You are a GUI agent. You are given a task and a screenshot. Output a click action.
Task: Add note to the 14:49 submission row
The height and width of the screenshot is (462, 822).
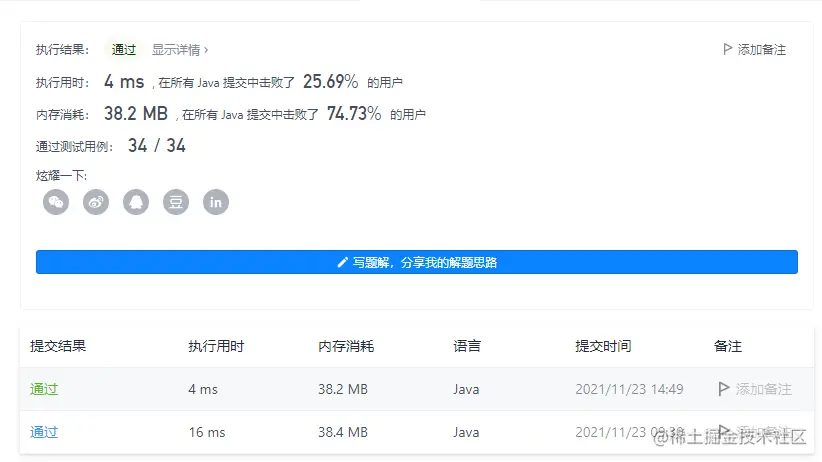tap(755, 389)
